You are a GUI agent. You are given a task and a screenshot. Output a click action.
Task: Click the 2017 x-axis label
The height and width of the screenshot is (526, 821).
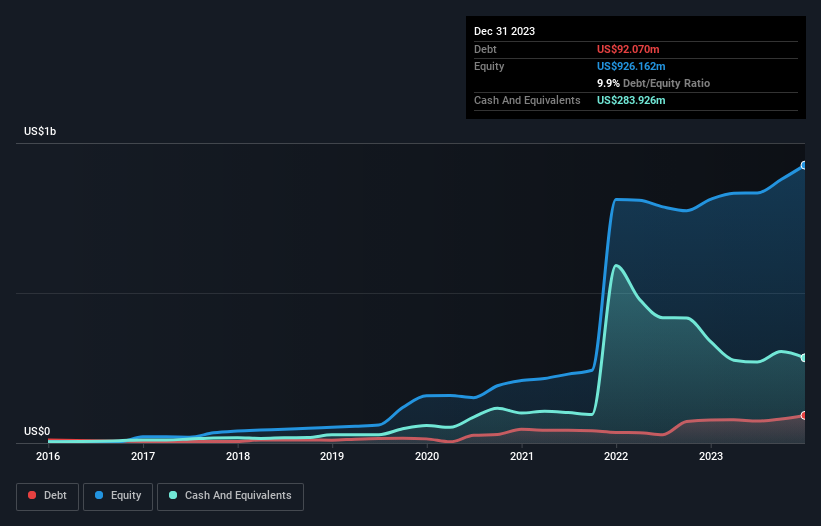[143, 456]
